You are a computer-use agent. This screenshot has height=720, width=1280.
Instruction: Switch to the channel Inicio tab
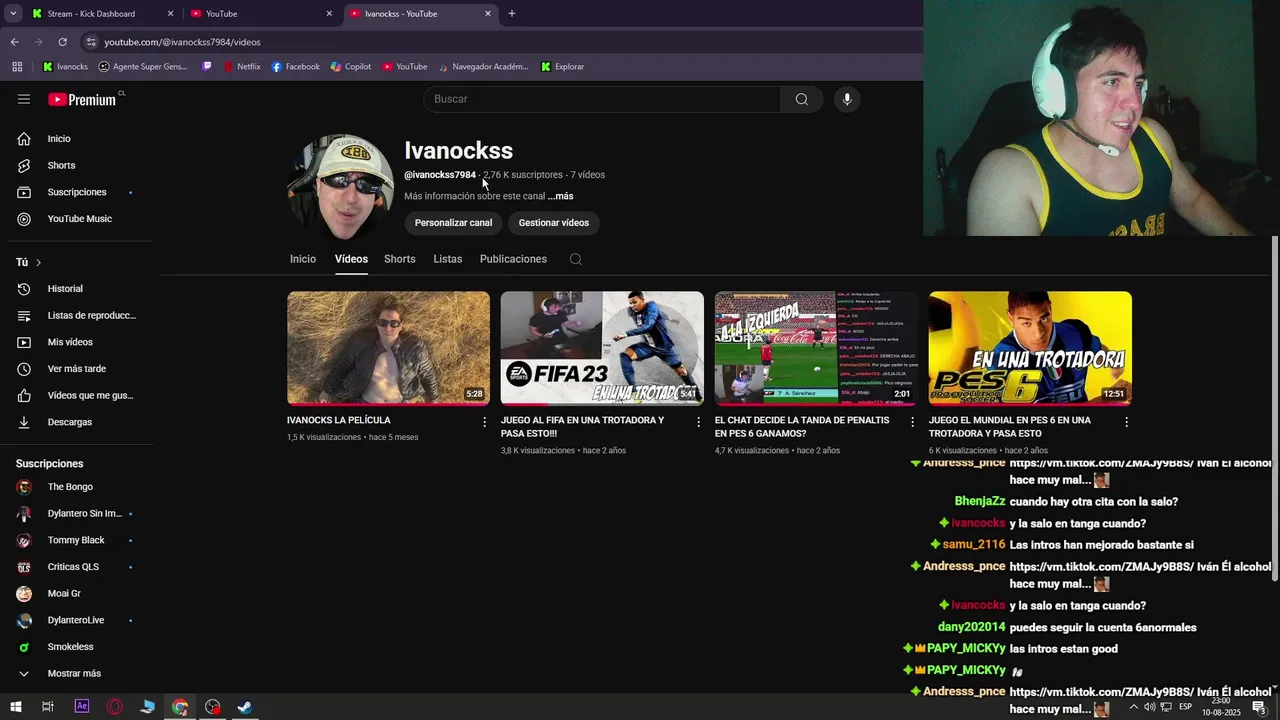pos(303,259)
